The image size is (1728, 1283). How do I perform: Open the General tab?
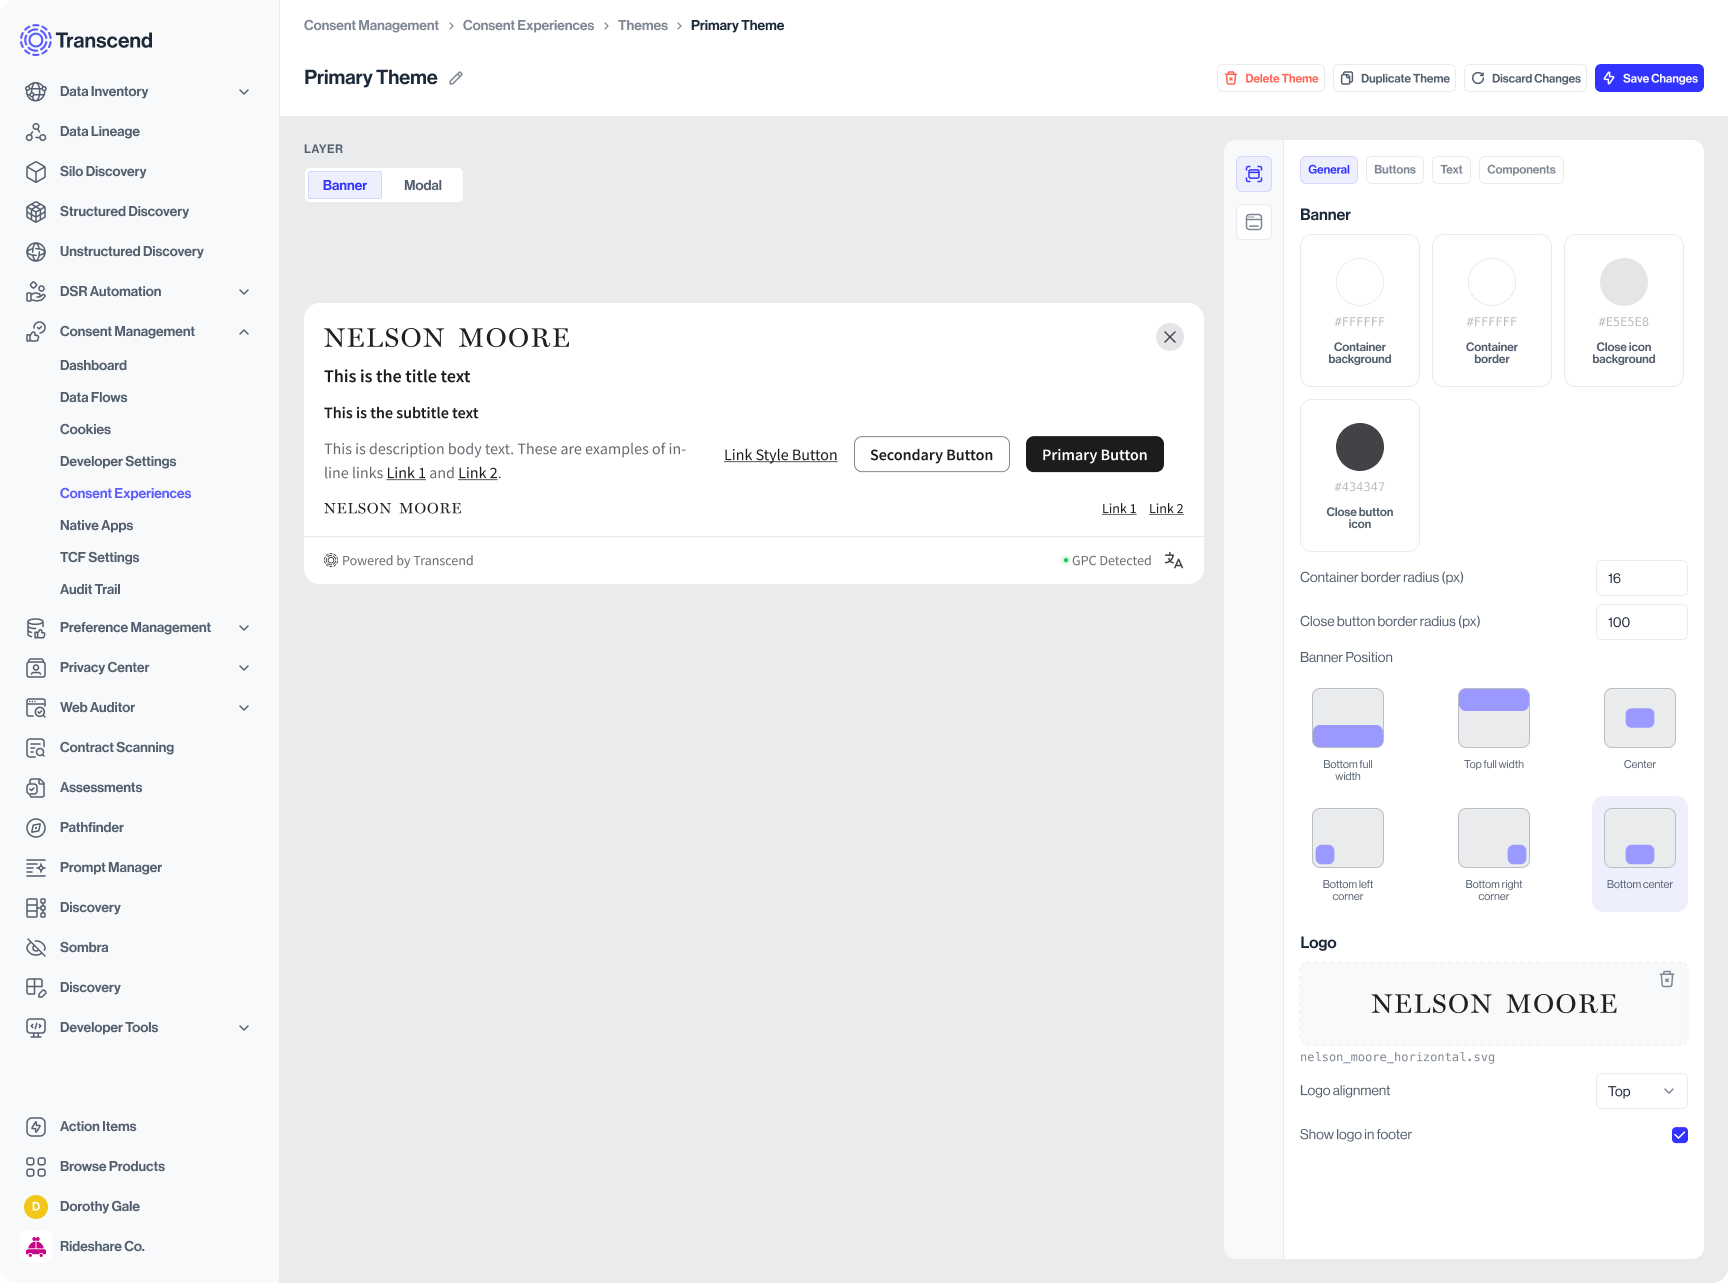pos(1329,170)
